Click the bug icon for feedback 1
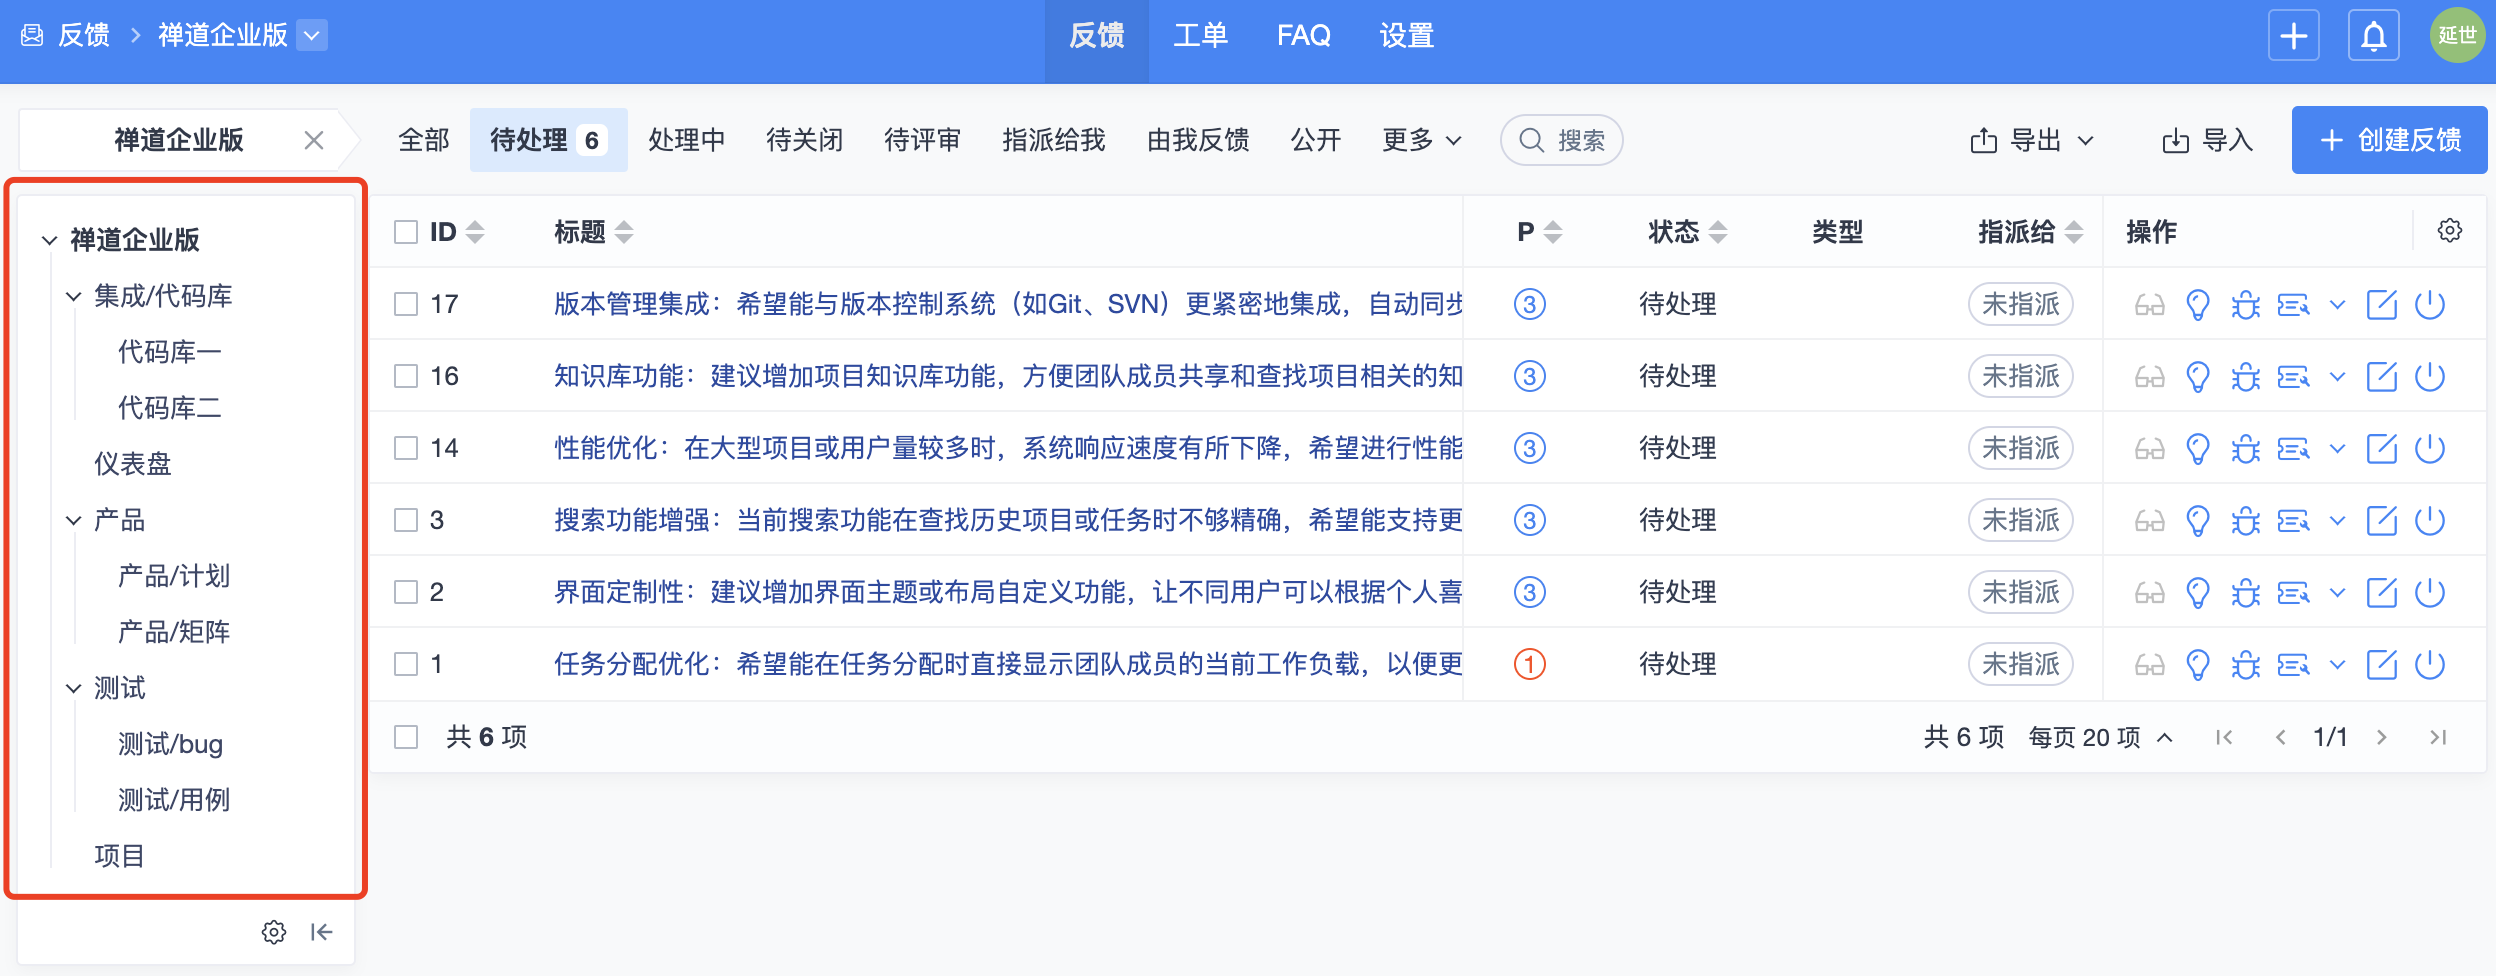The width and height of the screenshot is (2496, 976). (x=2245, y=664)
